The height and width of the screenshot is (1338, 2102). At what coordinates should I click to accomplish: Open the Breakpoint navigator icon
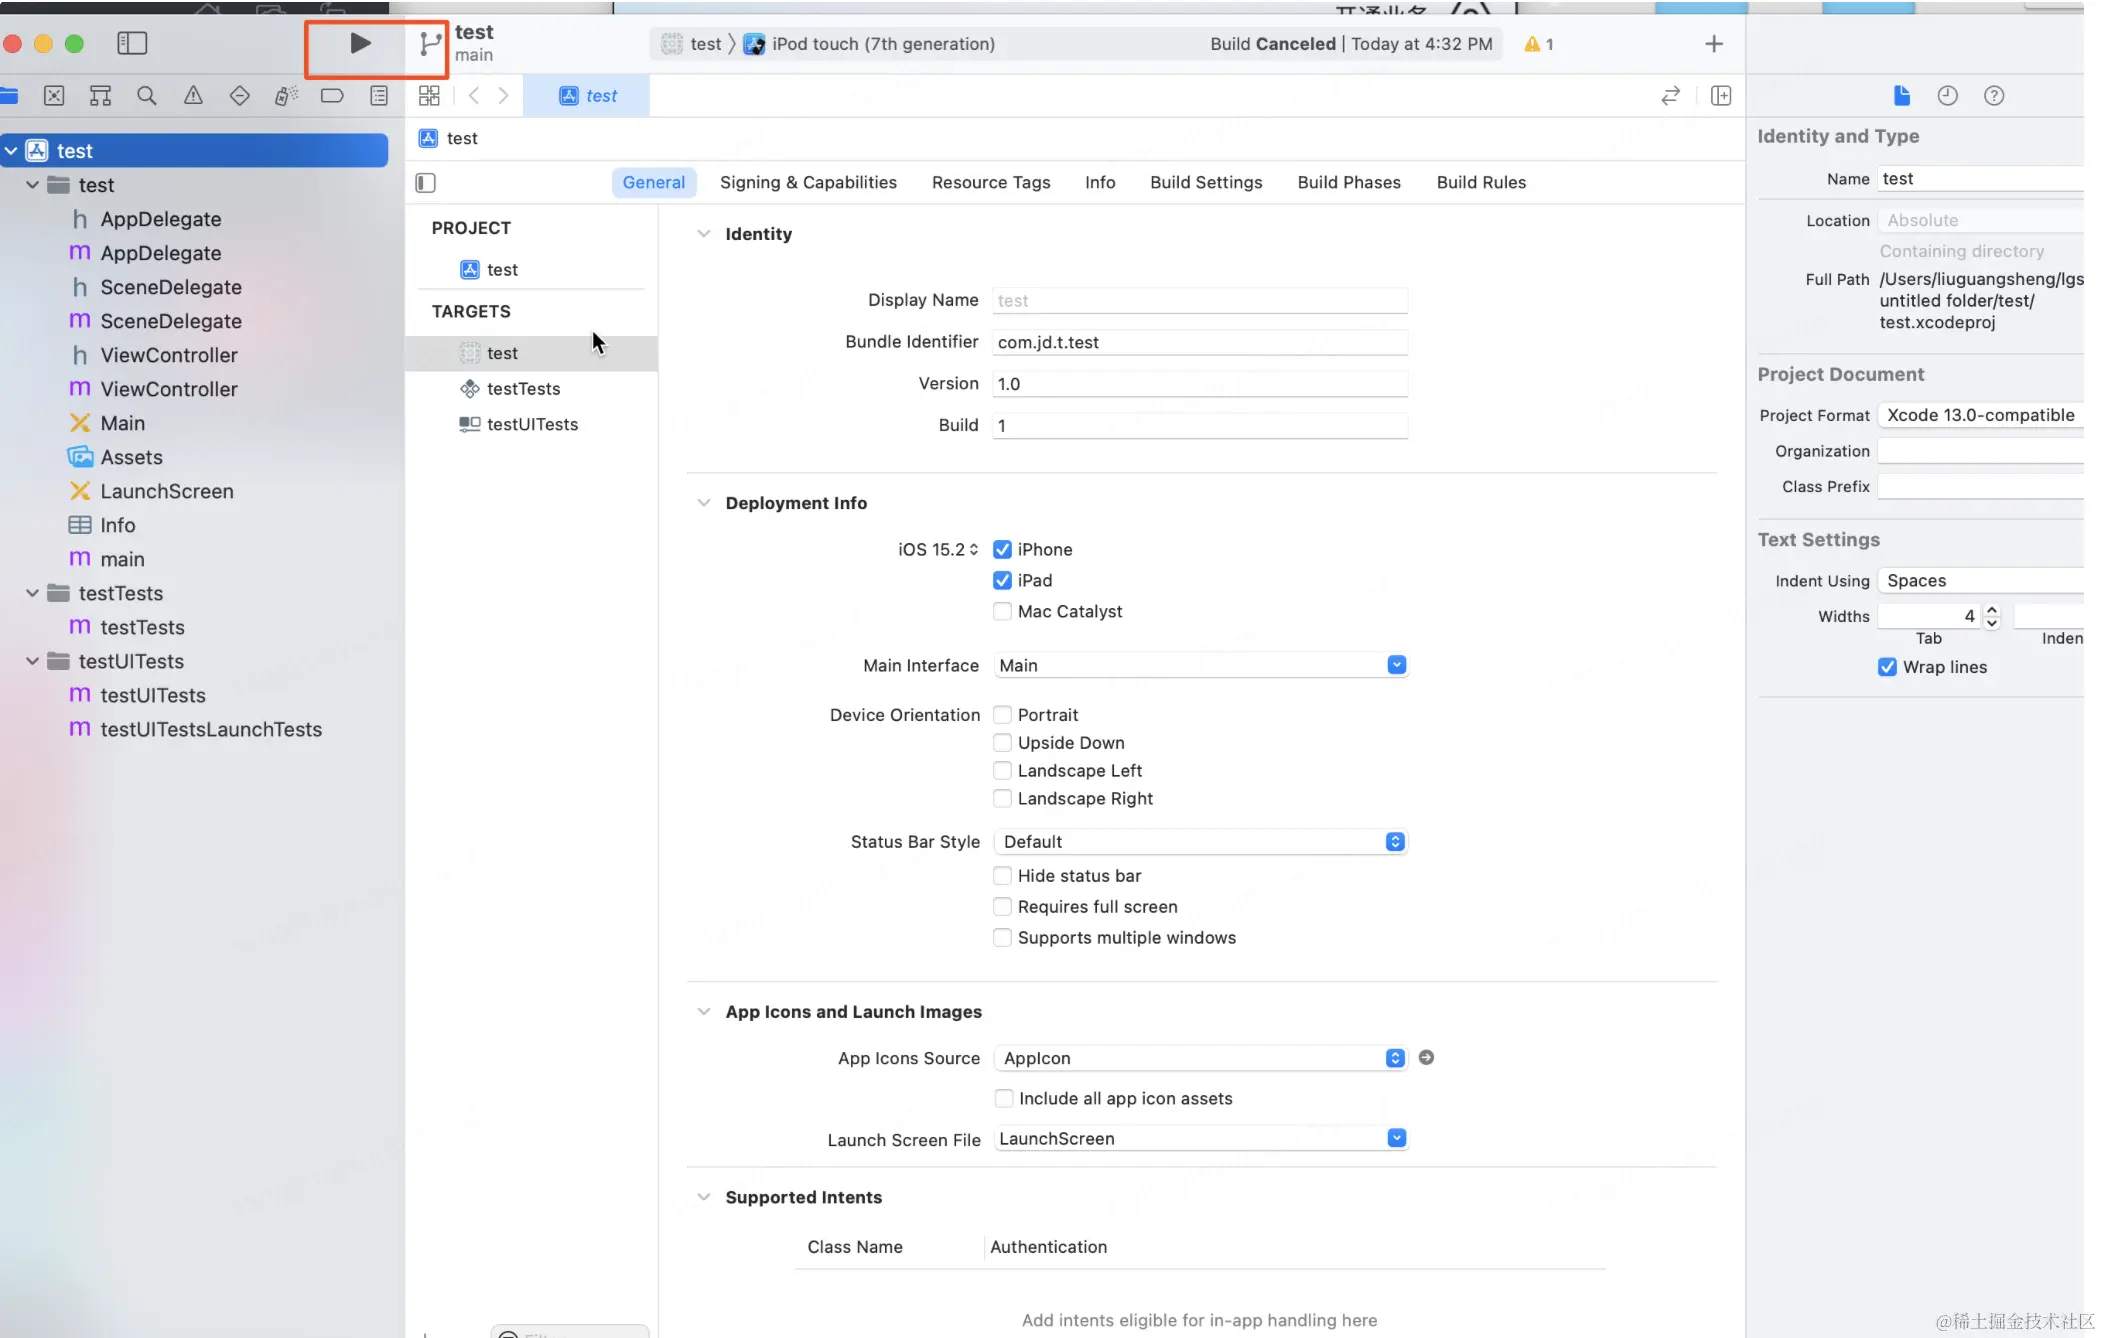(x=332, y=96)
